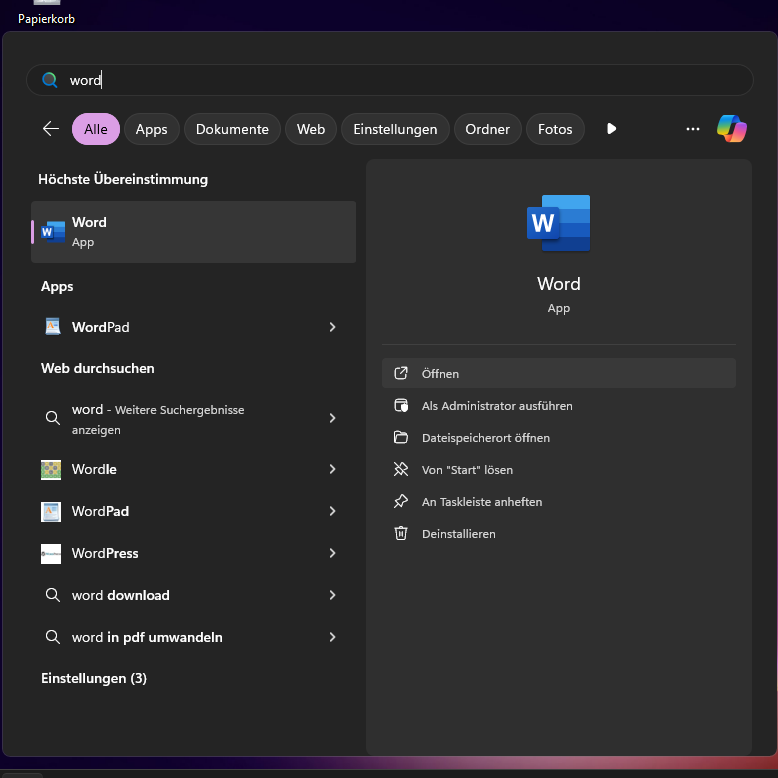Choose Deinstallieren for Word

[458, 534]
